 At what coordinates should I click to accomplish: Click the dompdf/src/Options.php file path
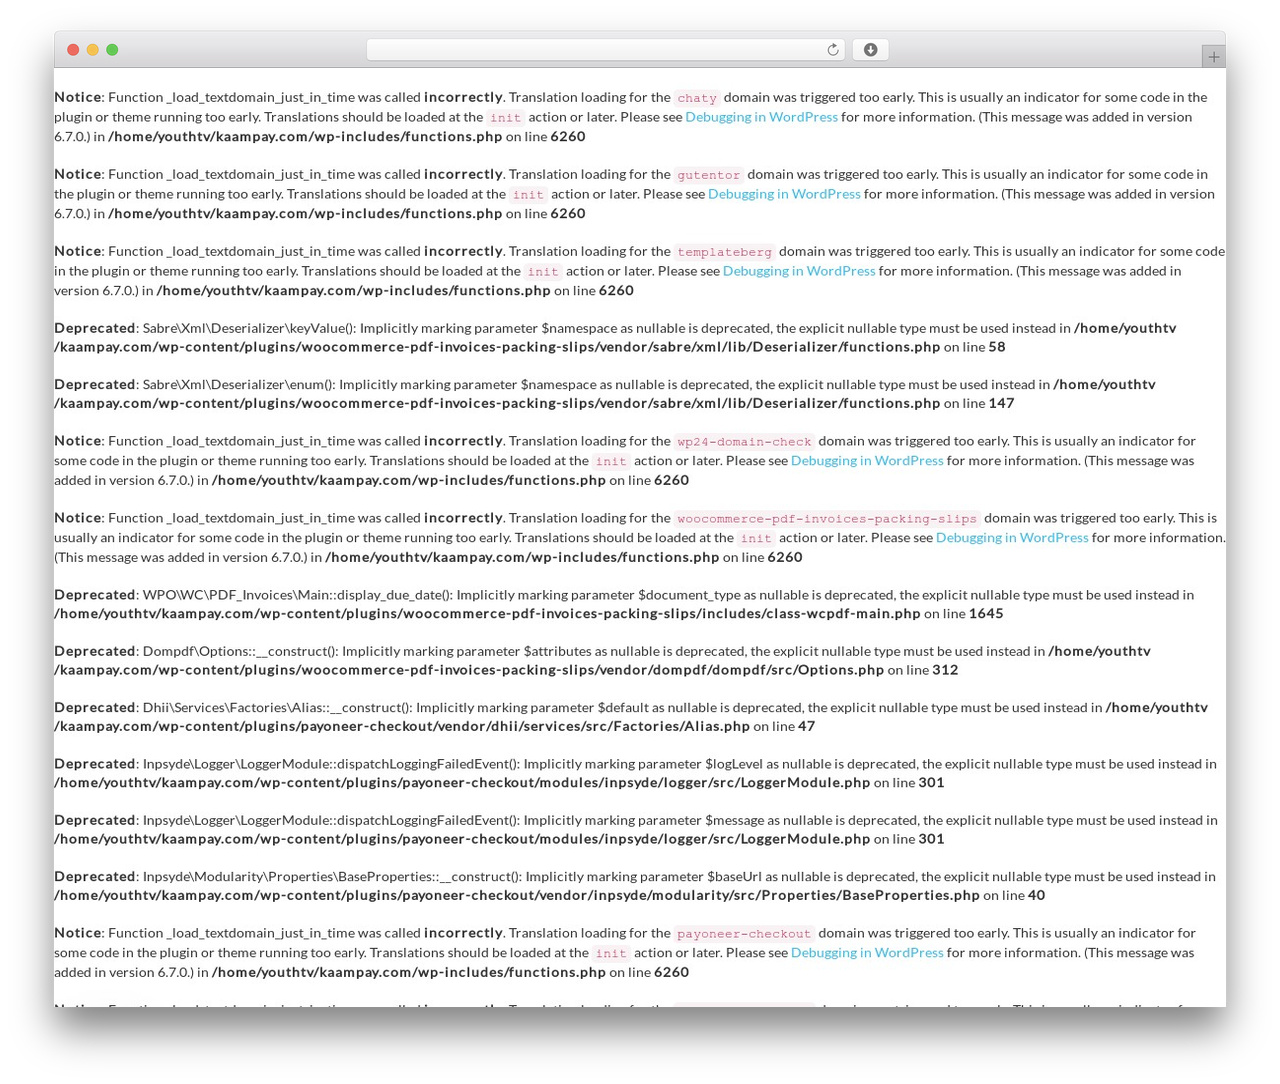click(x=469, y=670)
